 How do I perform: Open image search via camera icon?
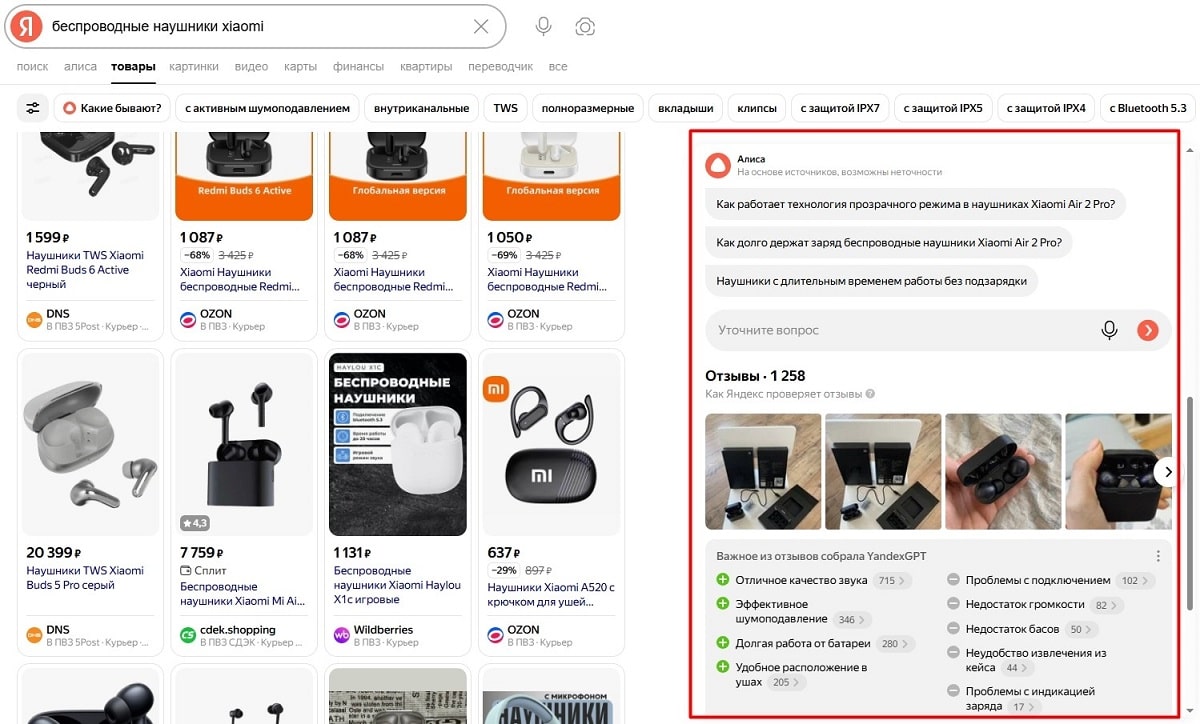(585, 27)
